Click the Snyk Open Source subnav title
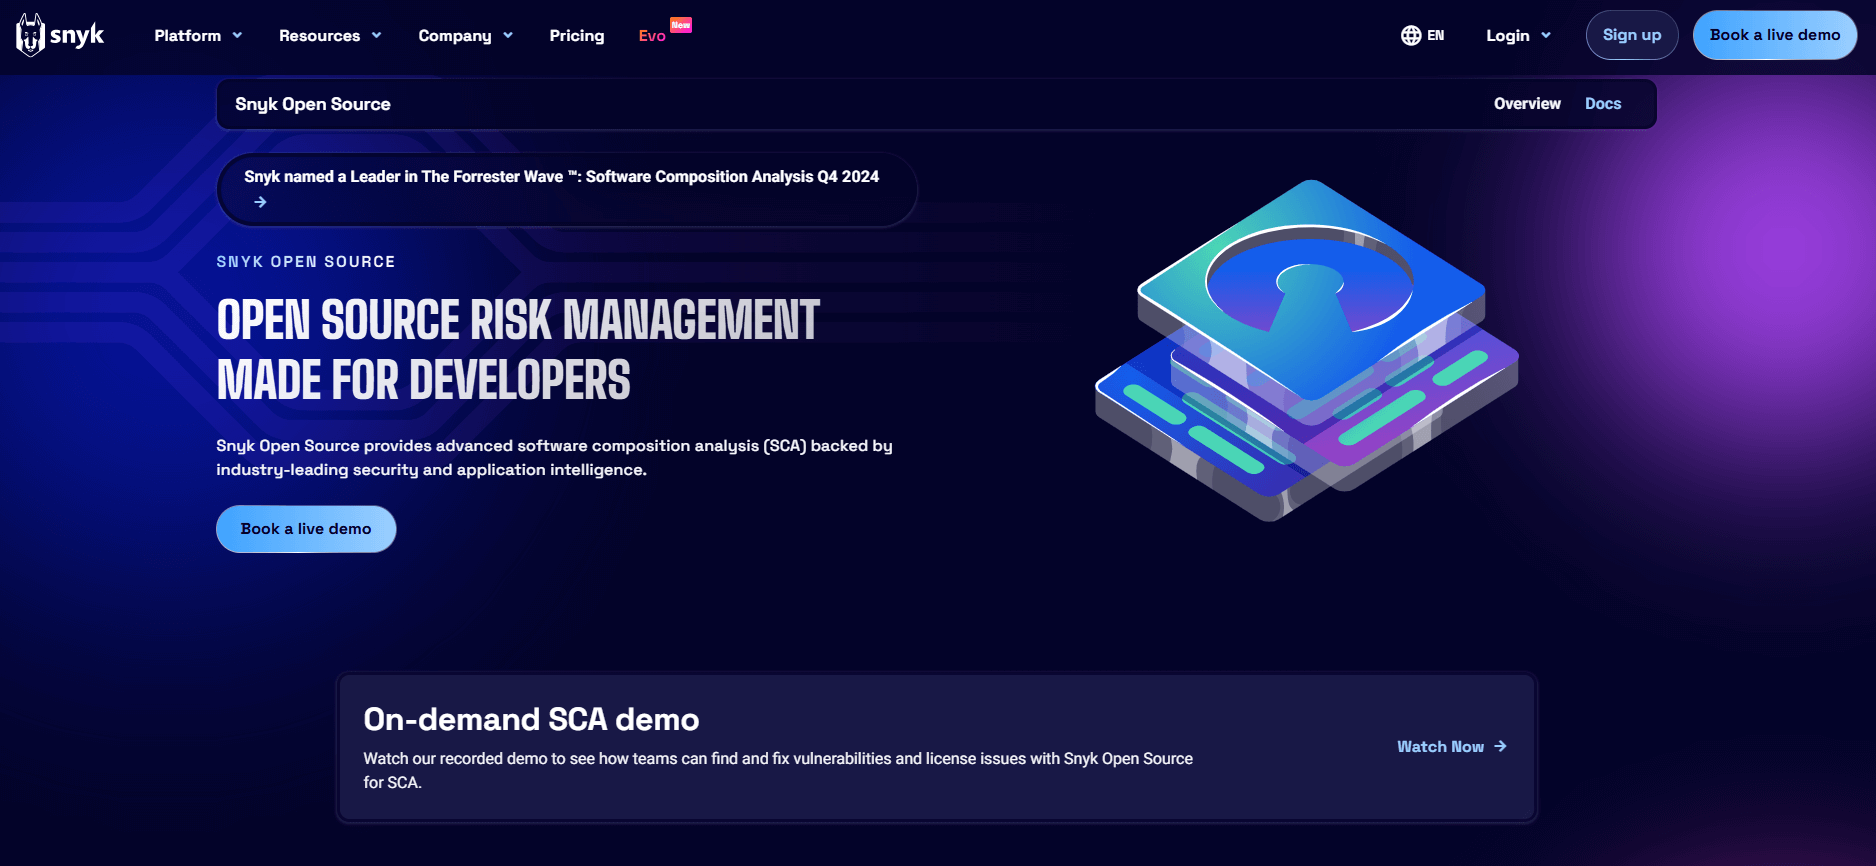This screenshot has width=1876, height=866. pyautogui.click(x=313, y=104)
